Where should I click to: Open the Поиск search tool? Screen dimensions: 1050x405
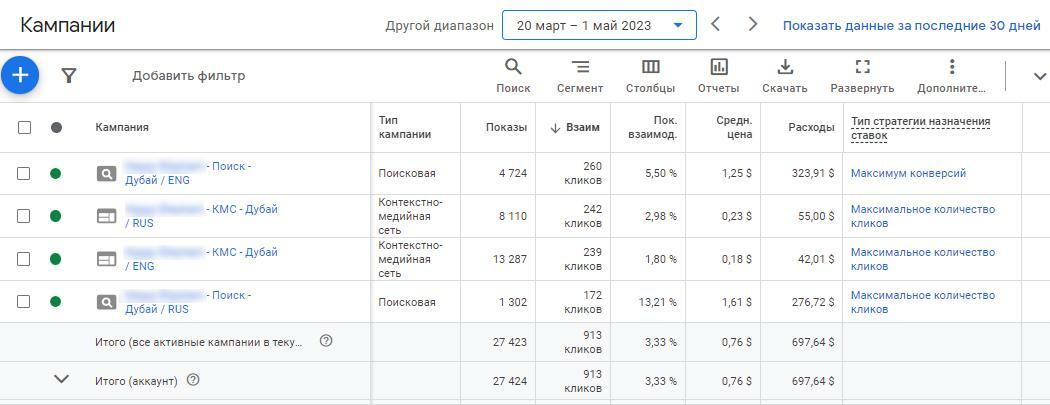[x=513, y=75]
